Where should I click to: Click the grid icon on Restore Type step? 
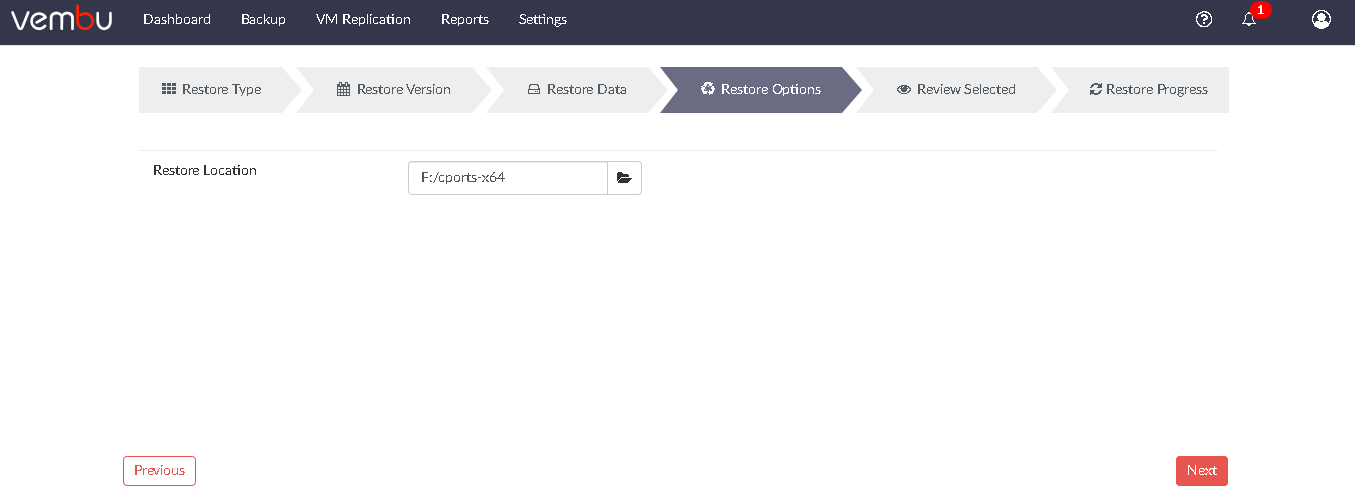click(x=169, y=89)
